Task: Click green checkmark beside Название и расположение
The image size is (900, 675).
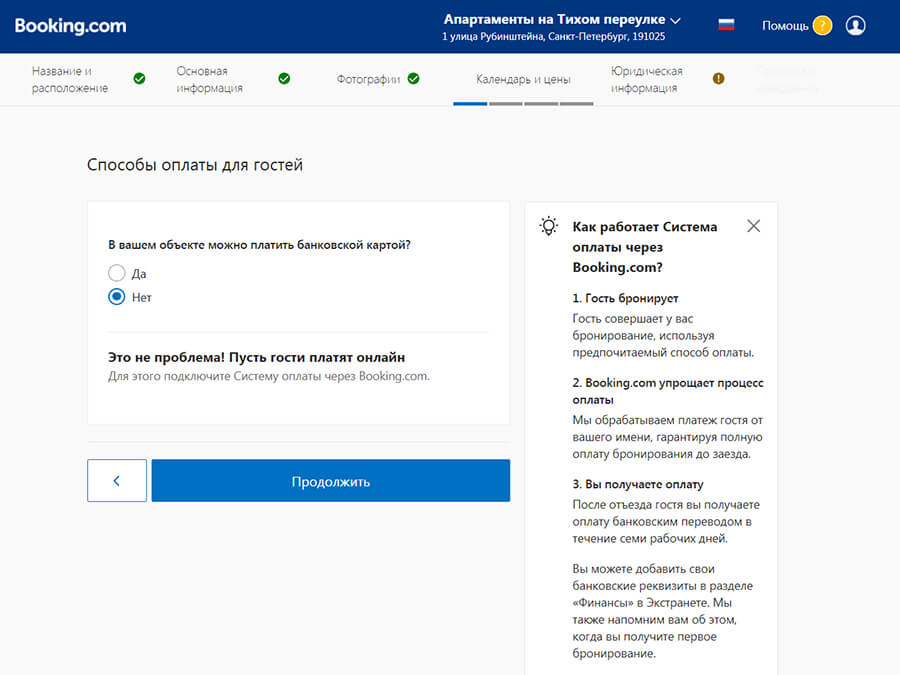Action: (139, 79)
